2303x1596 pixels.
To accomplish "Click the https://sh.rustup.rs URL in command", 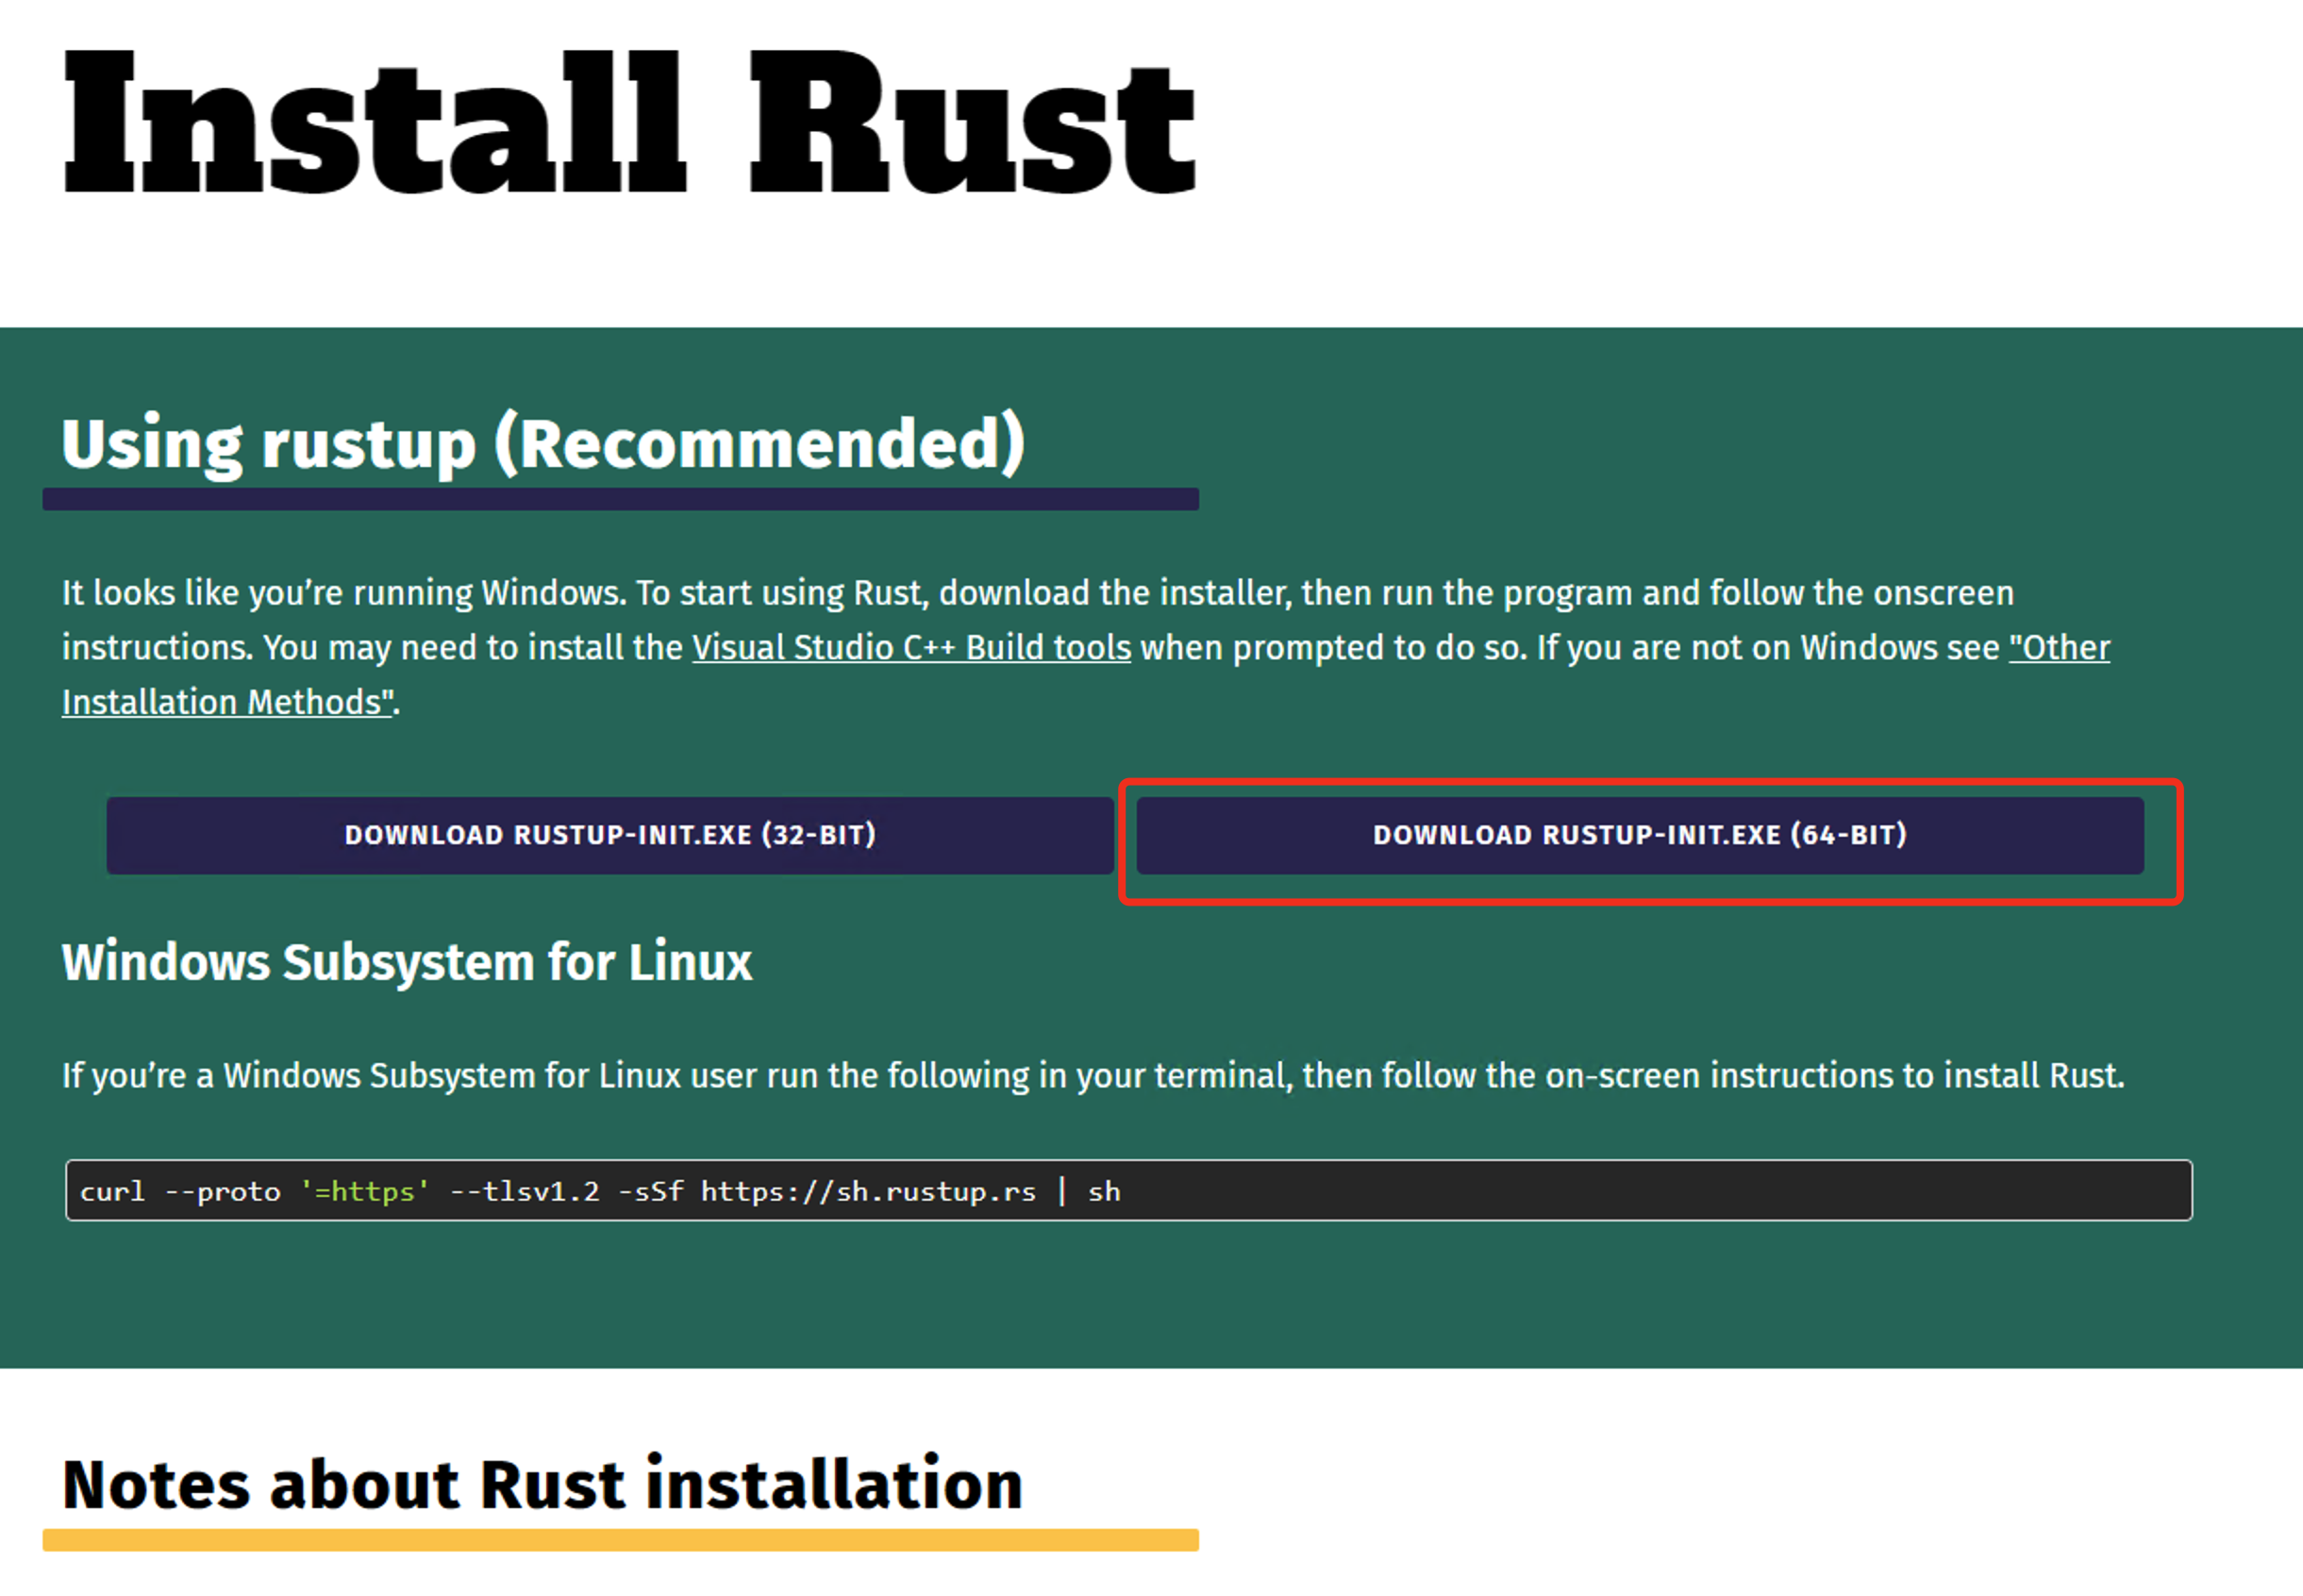I will [867, 1192].
